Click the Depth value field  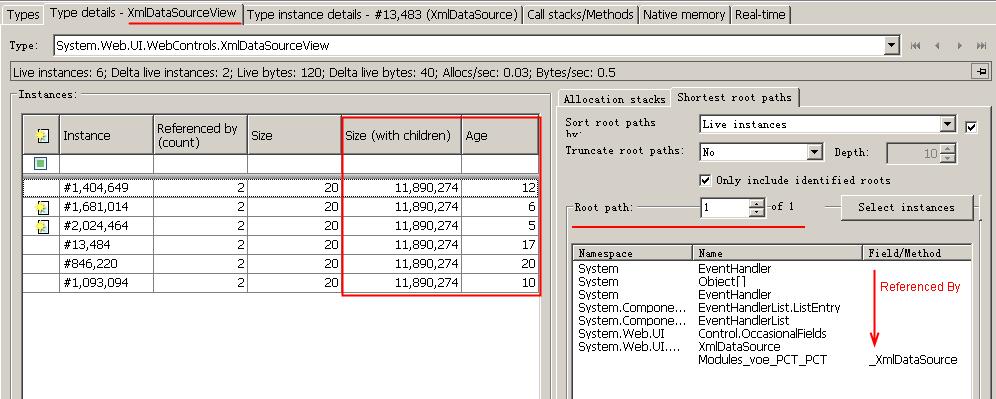[x=913, y=153]
